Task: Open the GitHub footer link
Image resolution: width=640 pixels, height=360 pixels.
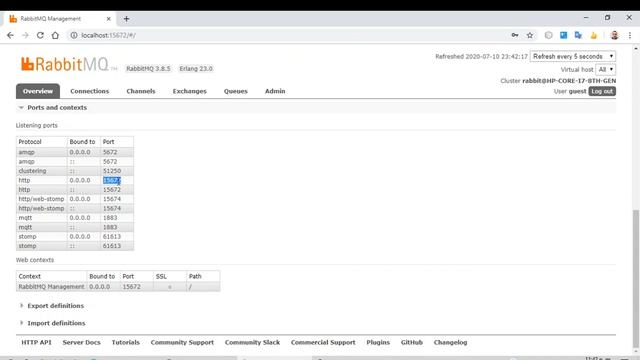Action: 411,342
